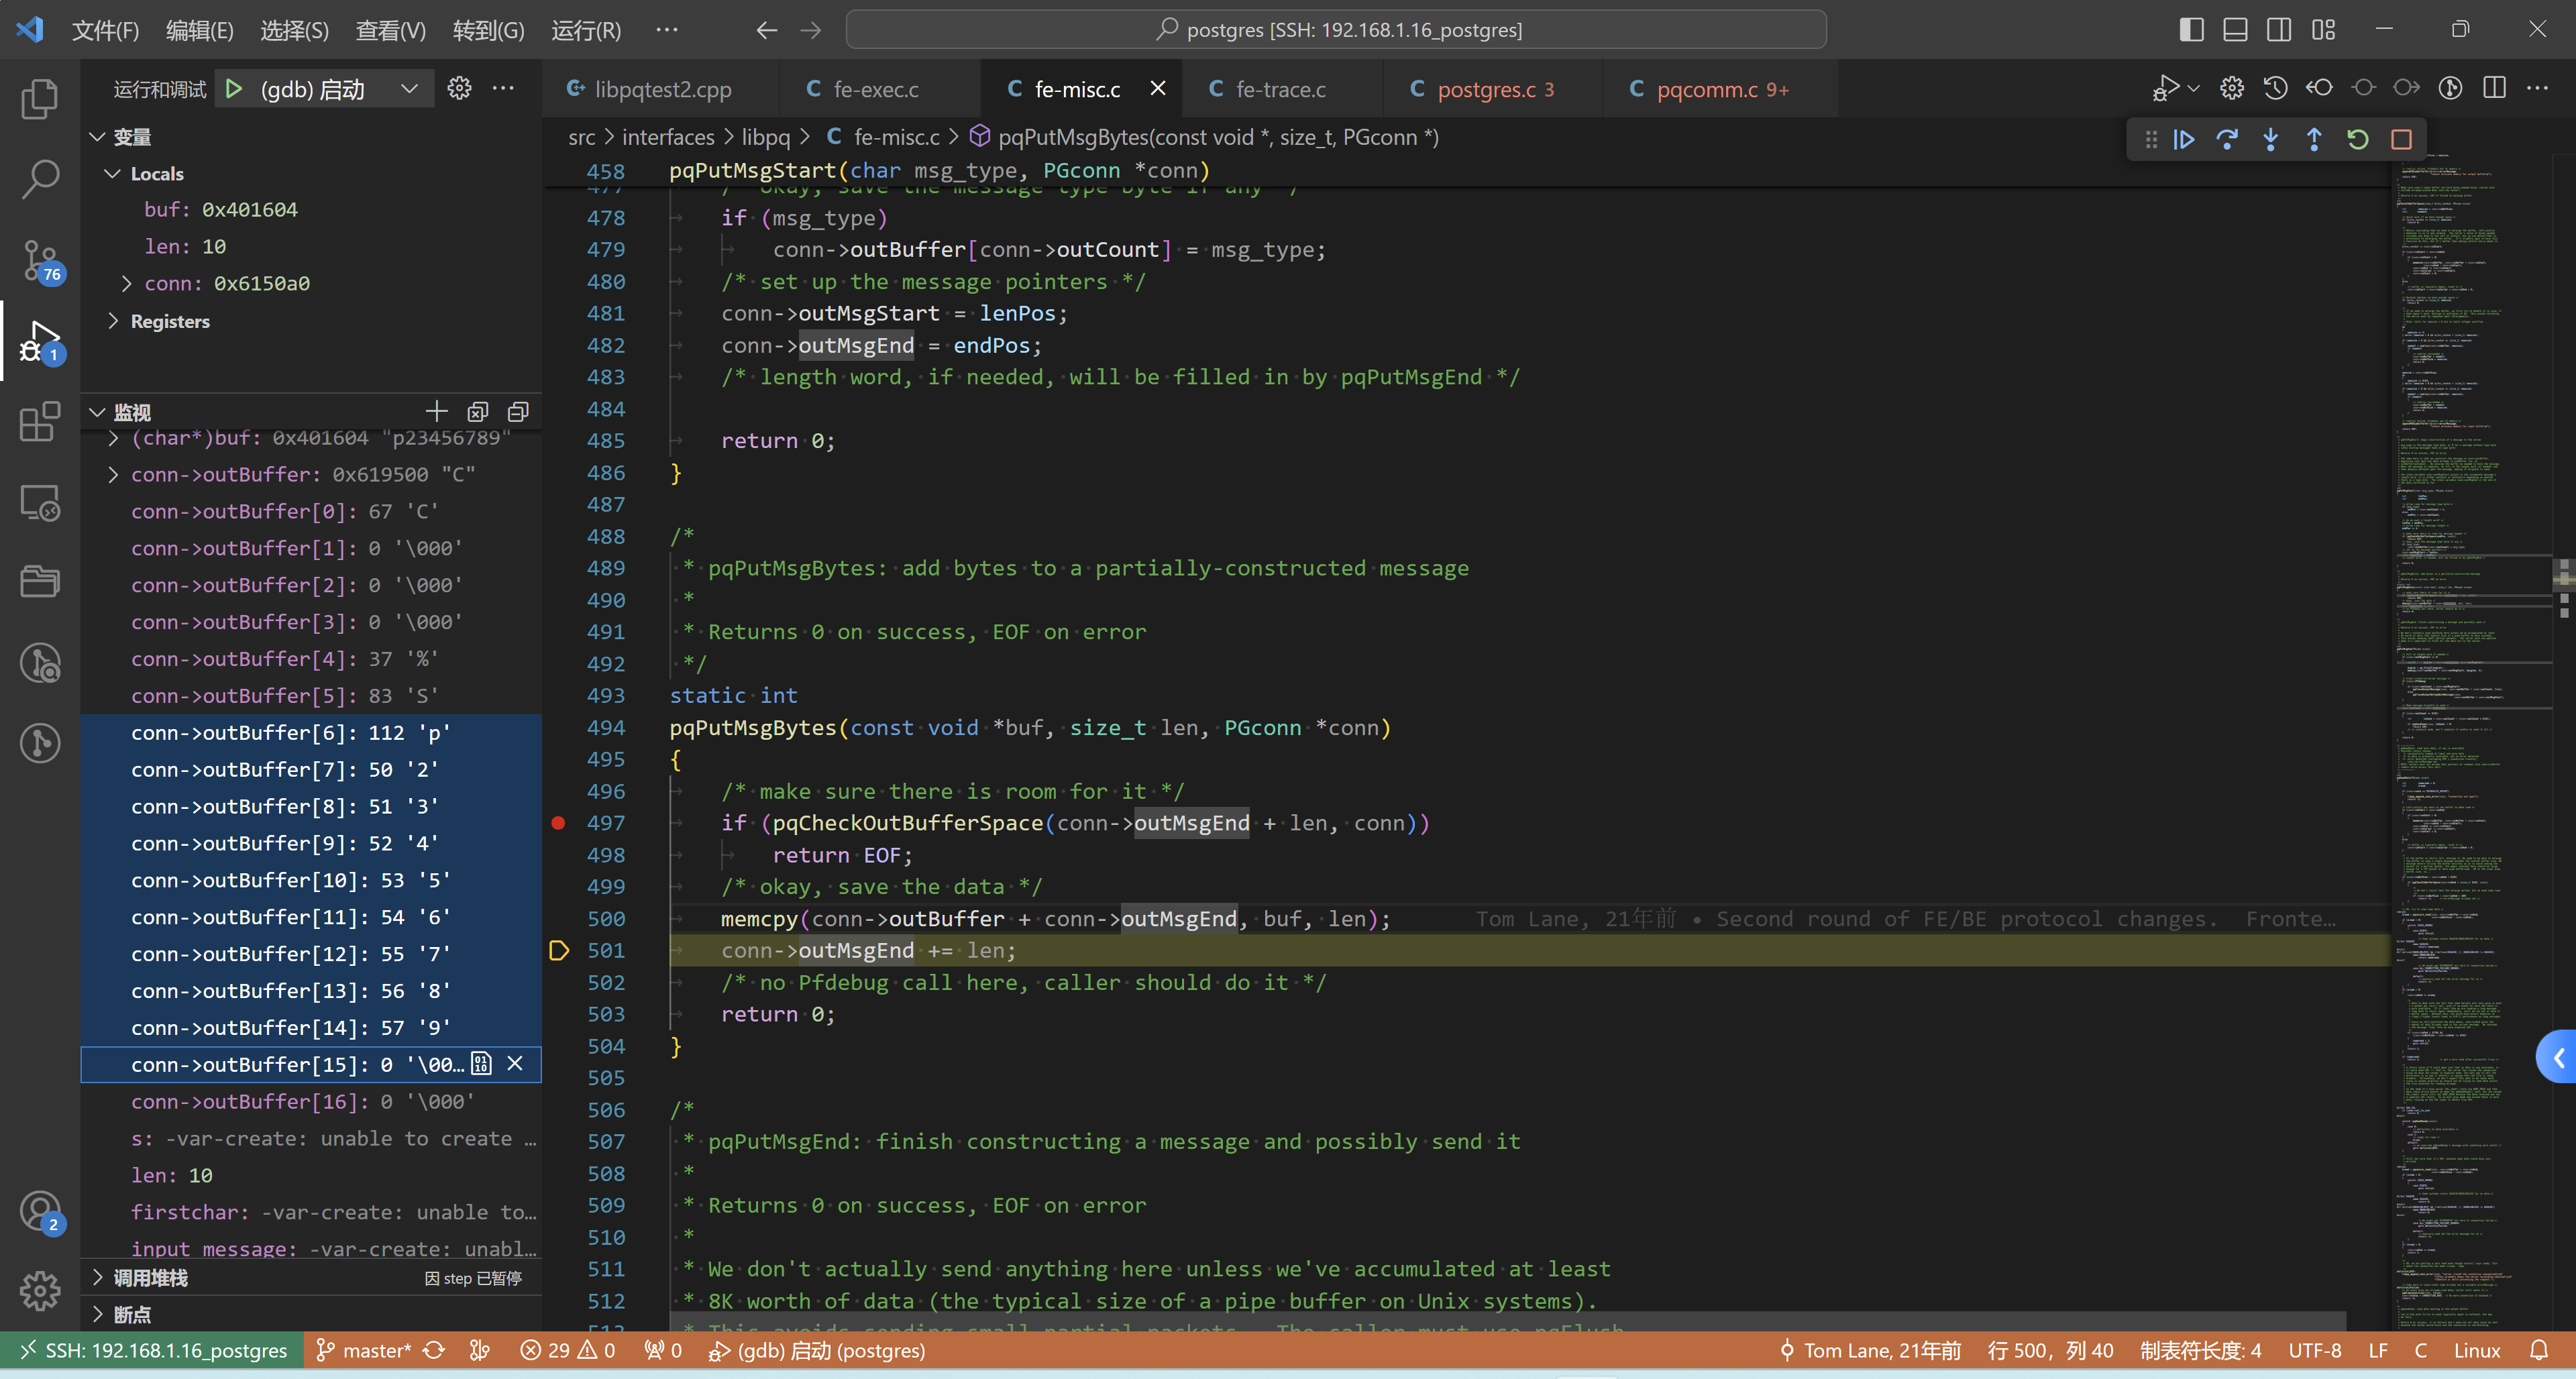Open the 查看(V) menu
The image size is (2576, 1379).
coord(390,30)
